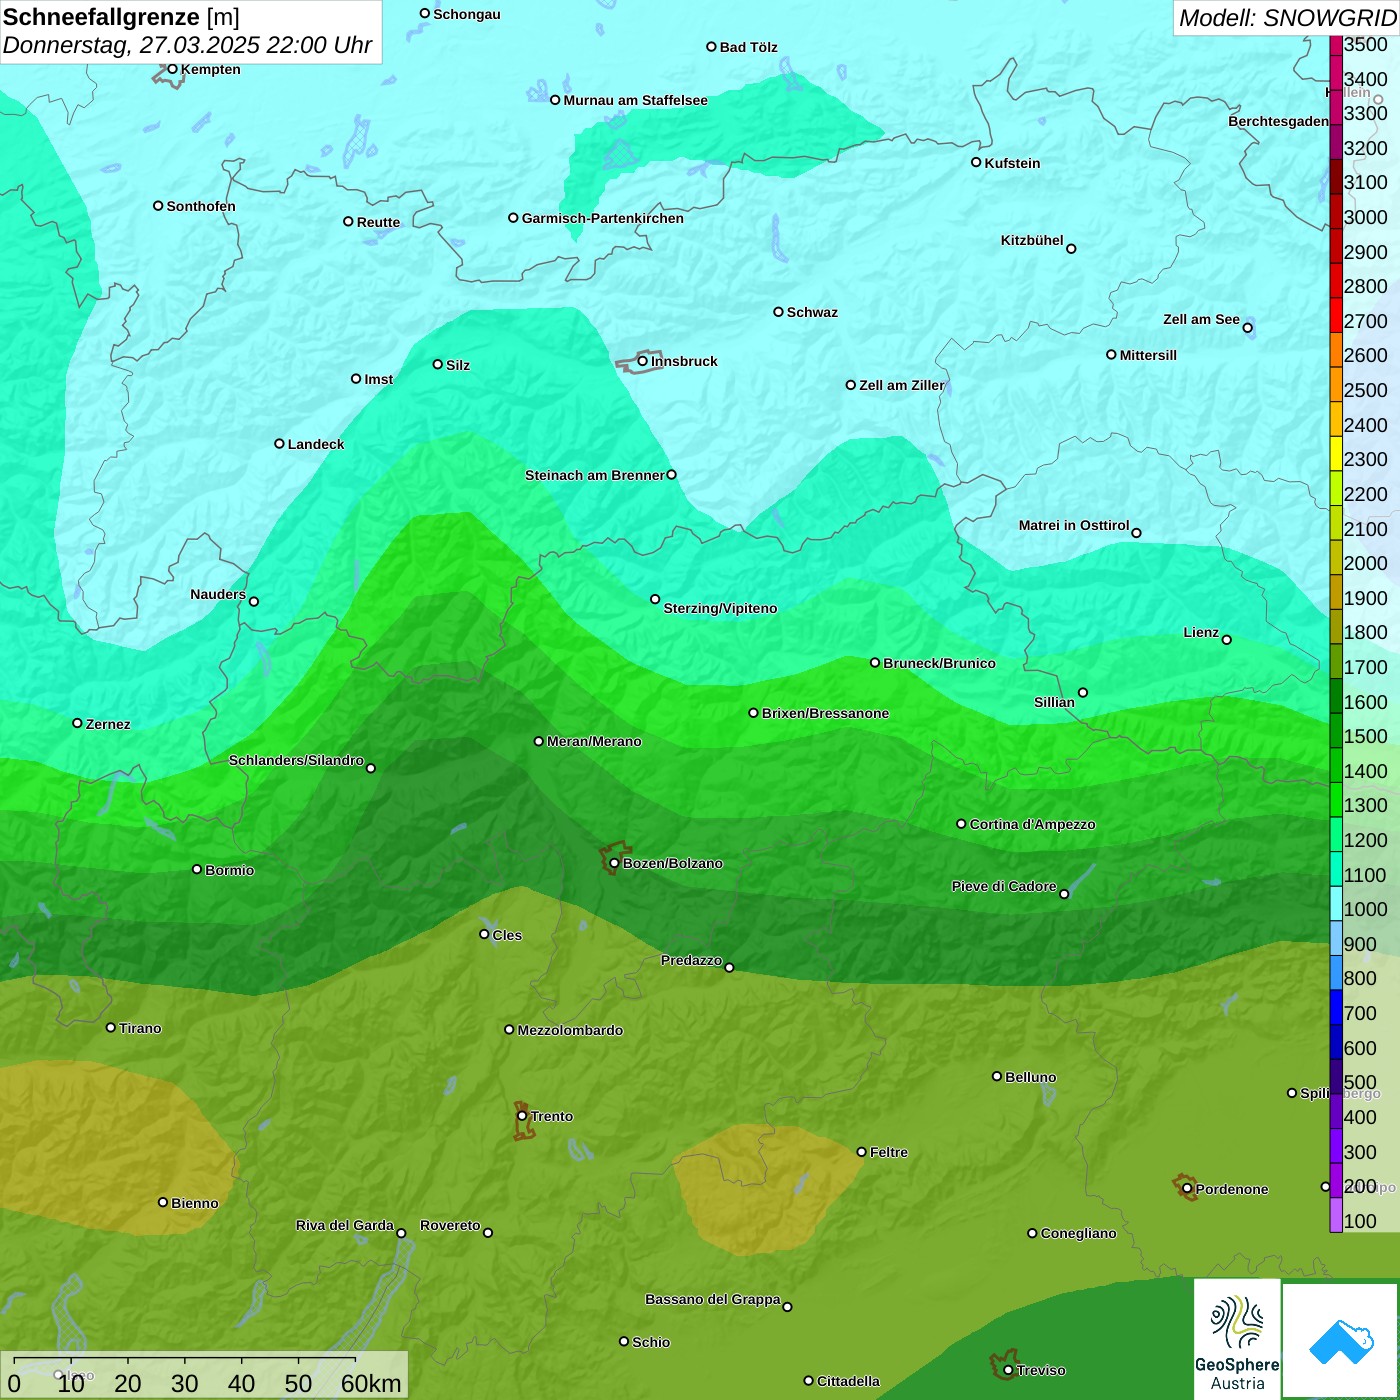Click the Predazzo marker dot
Viewport: 1400px width, 1400px height.
click(x=729, y=967)
